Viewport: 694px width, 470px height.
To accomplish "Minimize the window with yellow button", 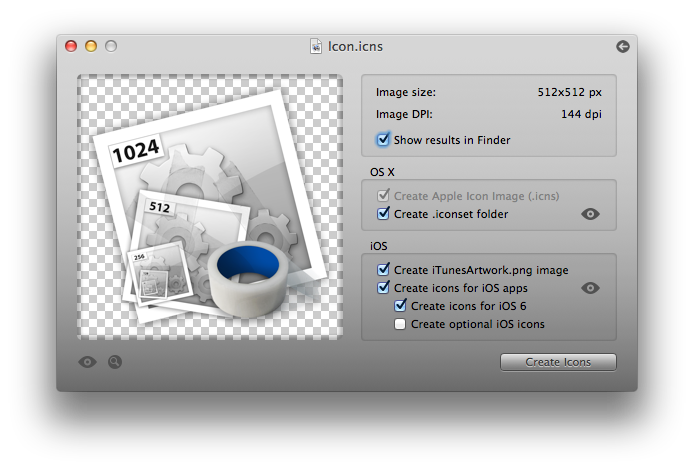I will tap(91, 46).
